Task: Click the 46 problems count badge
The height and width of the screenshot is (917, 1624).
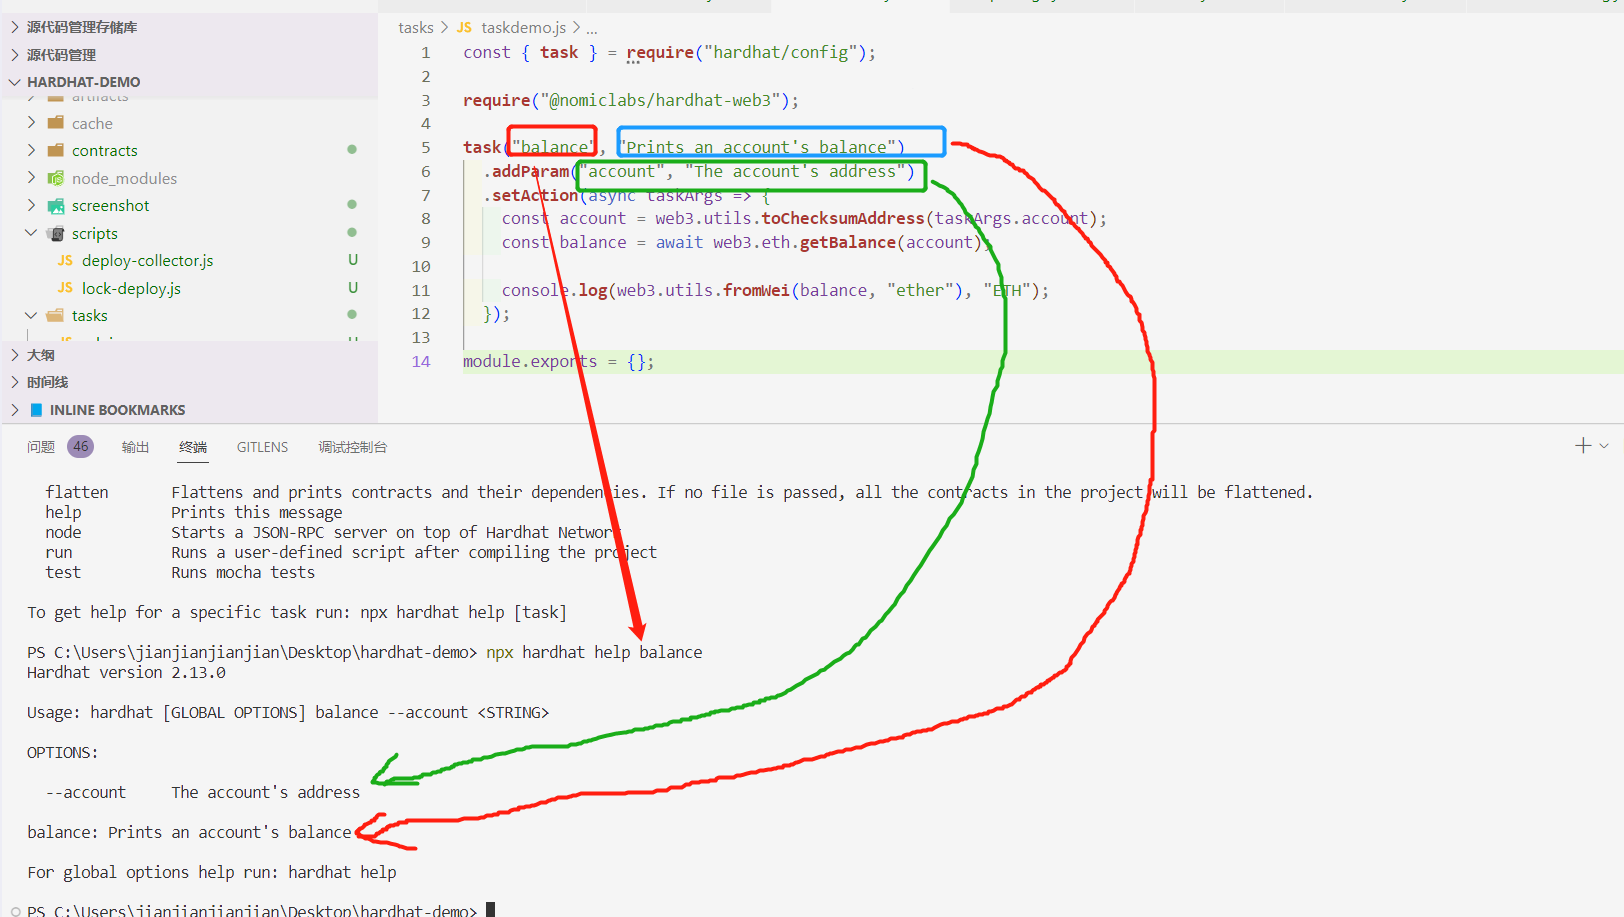Action: (x=81, y=447)
